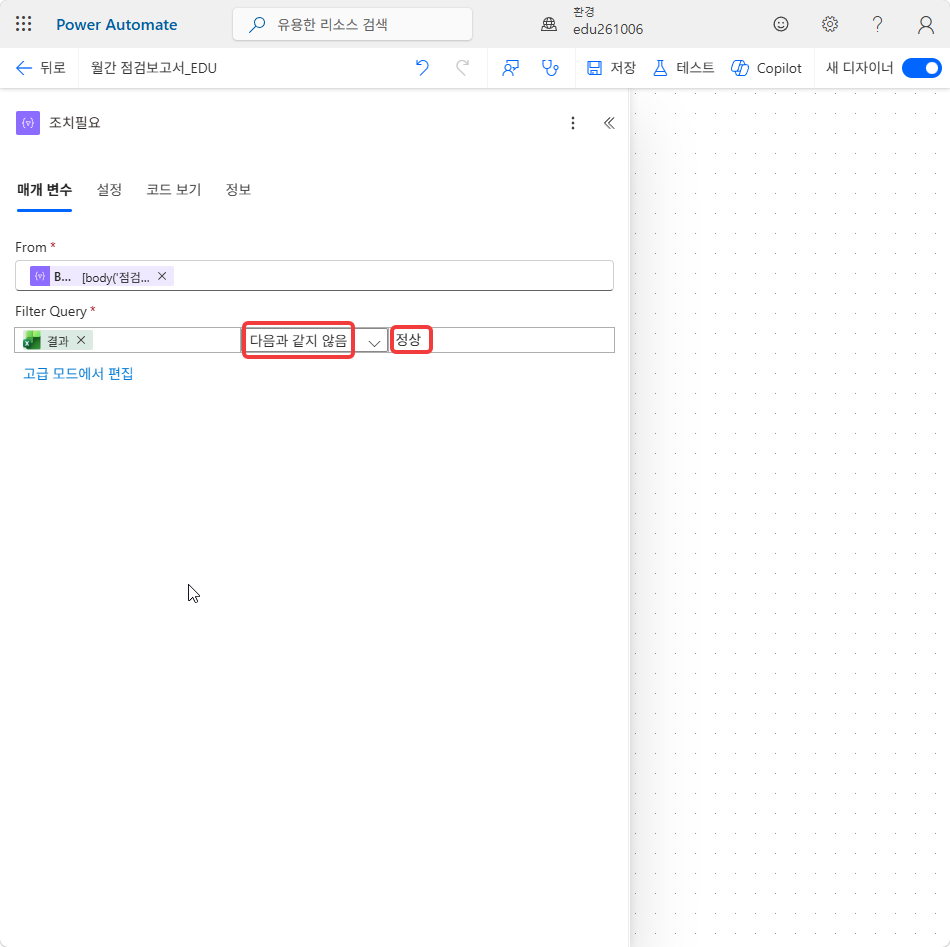Screen dimensions: 950x947
Task: Open the feedback smiley icon
Action: [x=780, y=24]
